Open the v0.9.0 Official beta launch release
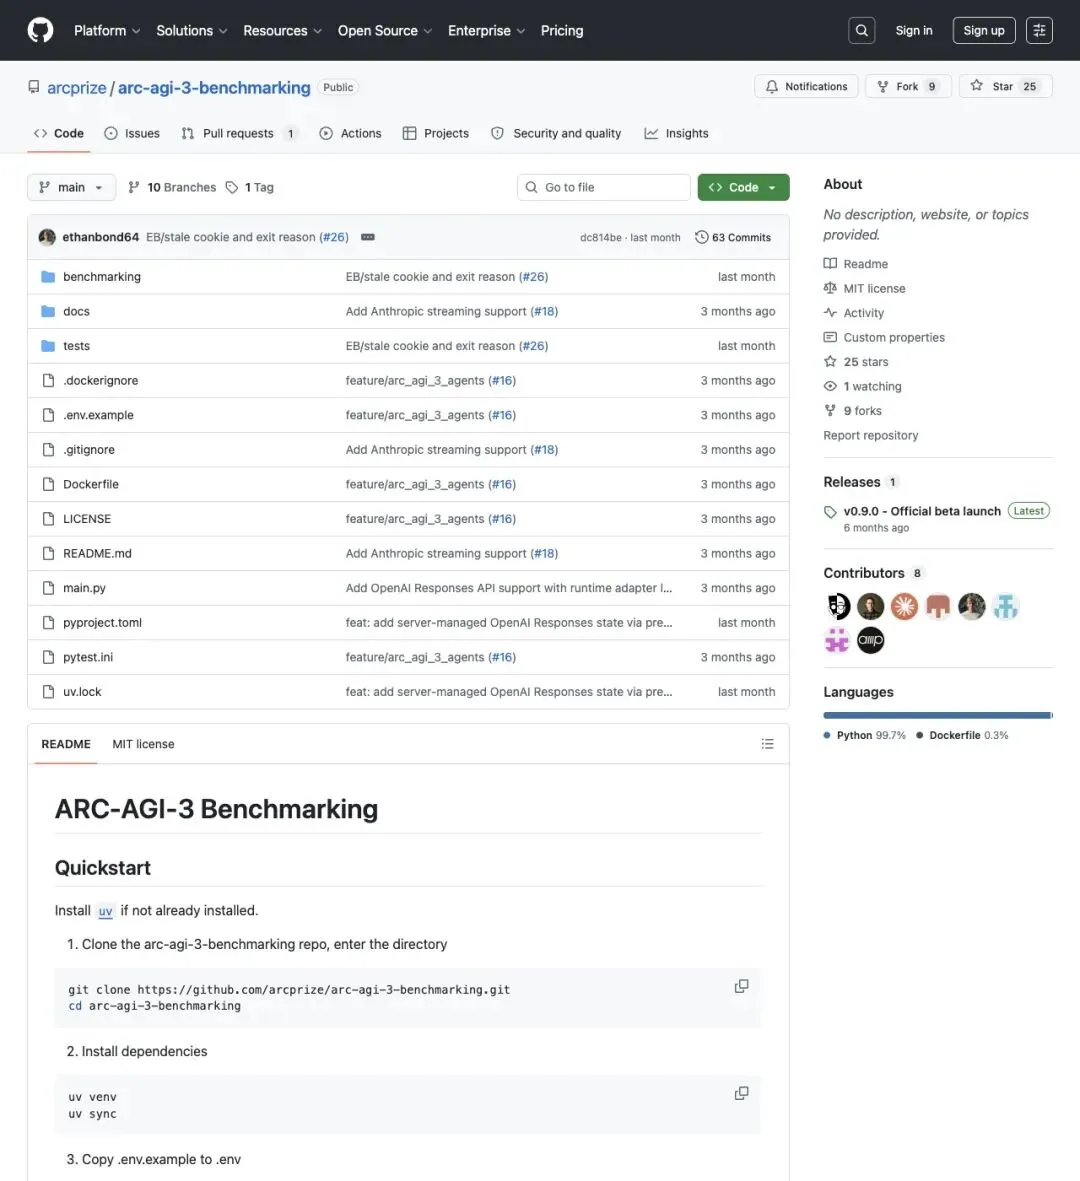Viewport: 1080px width, 1181px height. [922, 511]
